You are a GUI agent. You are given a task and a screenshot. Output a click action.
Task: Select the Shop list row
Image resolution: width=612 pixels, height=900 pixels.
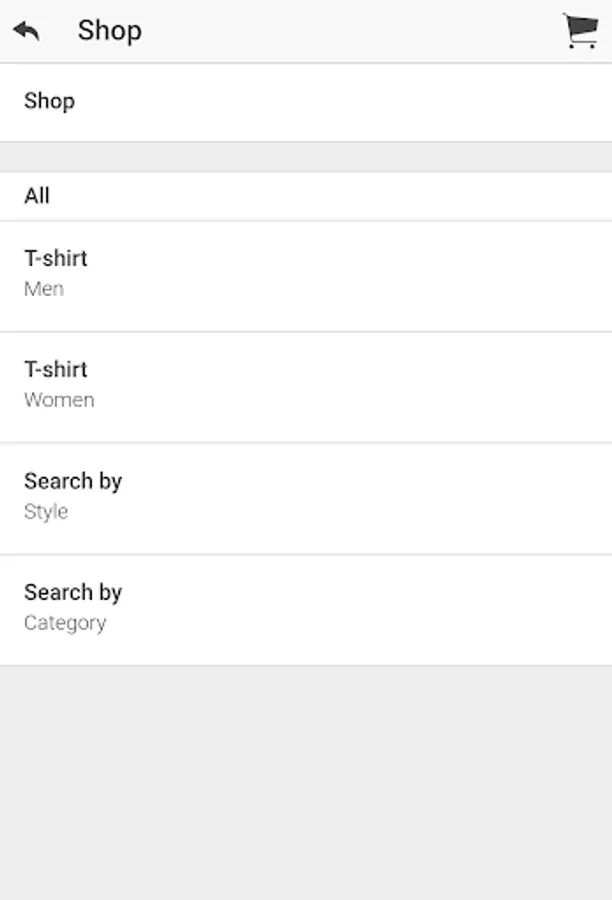coord(306,102)
